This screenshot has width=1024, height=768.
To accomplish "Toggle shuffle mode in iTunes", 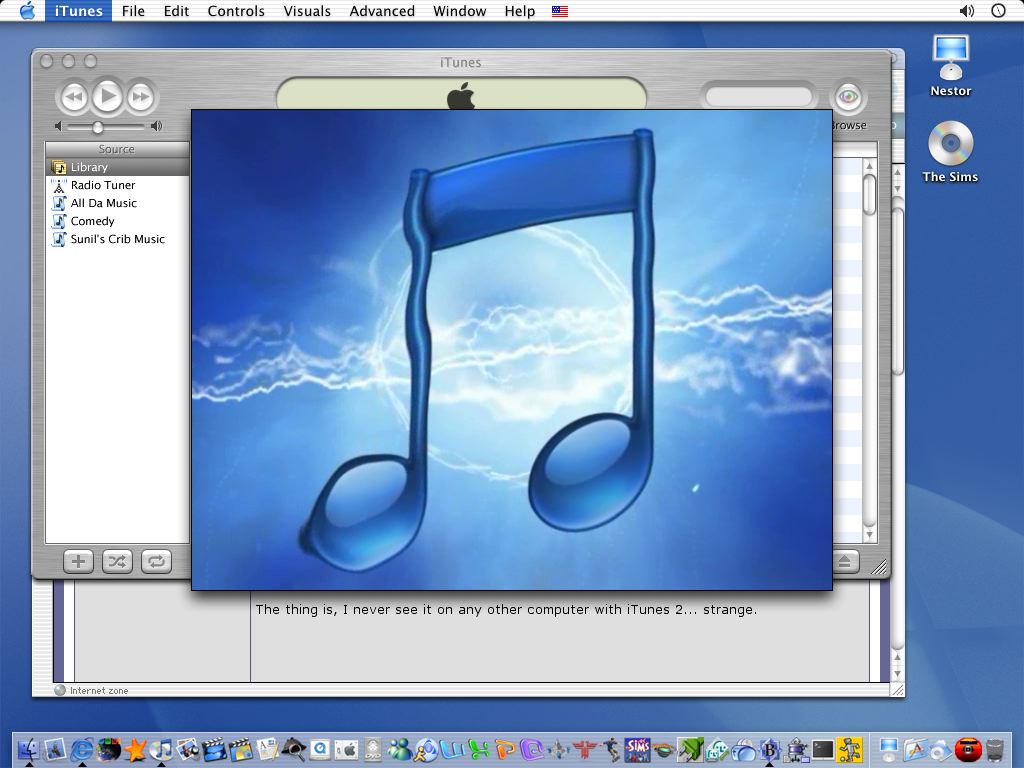I will 118,562.
